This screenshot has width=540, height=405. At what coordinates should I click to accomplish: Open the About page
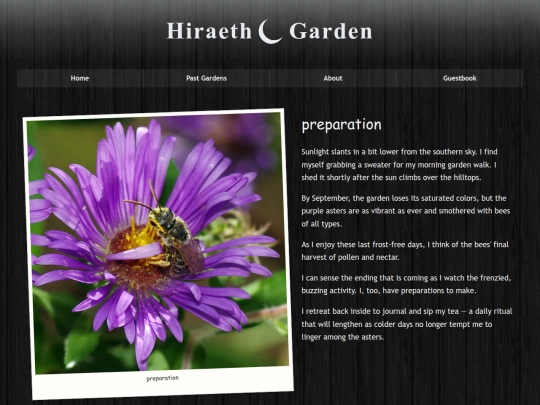tap(333, 78)
